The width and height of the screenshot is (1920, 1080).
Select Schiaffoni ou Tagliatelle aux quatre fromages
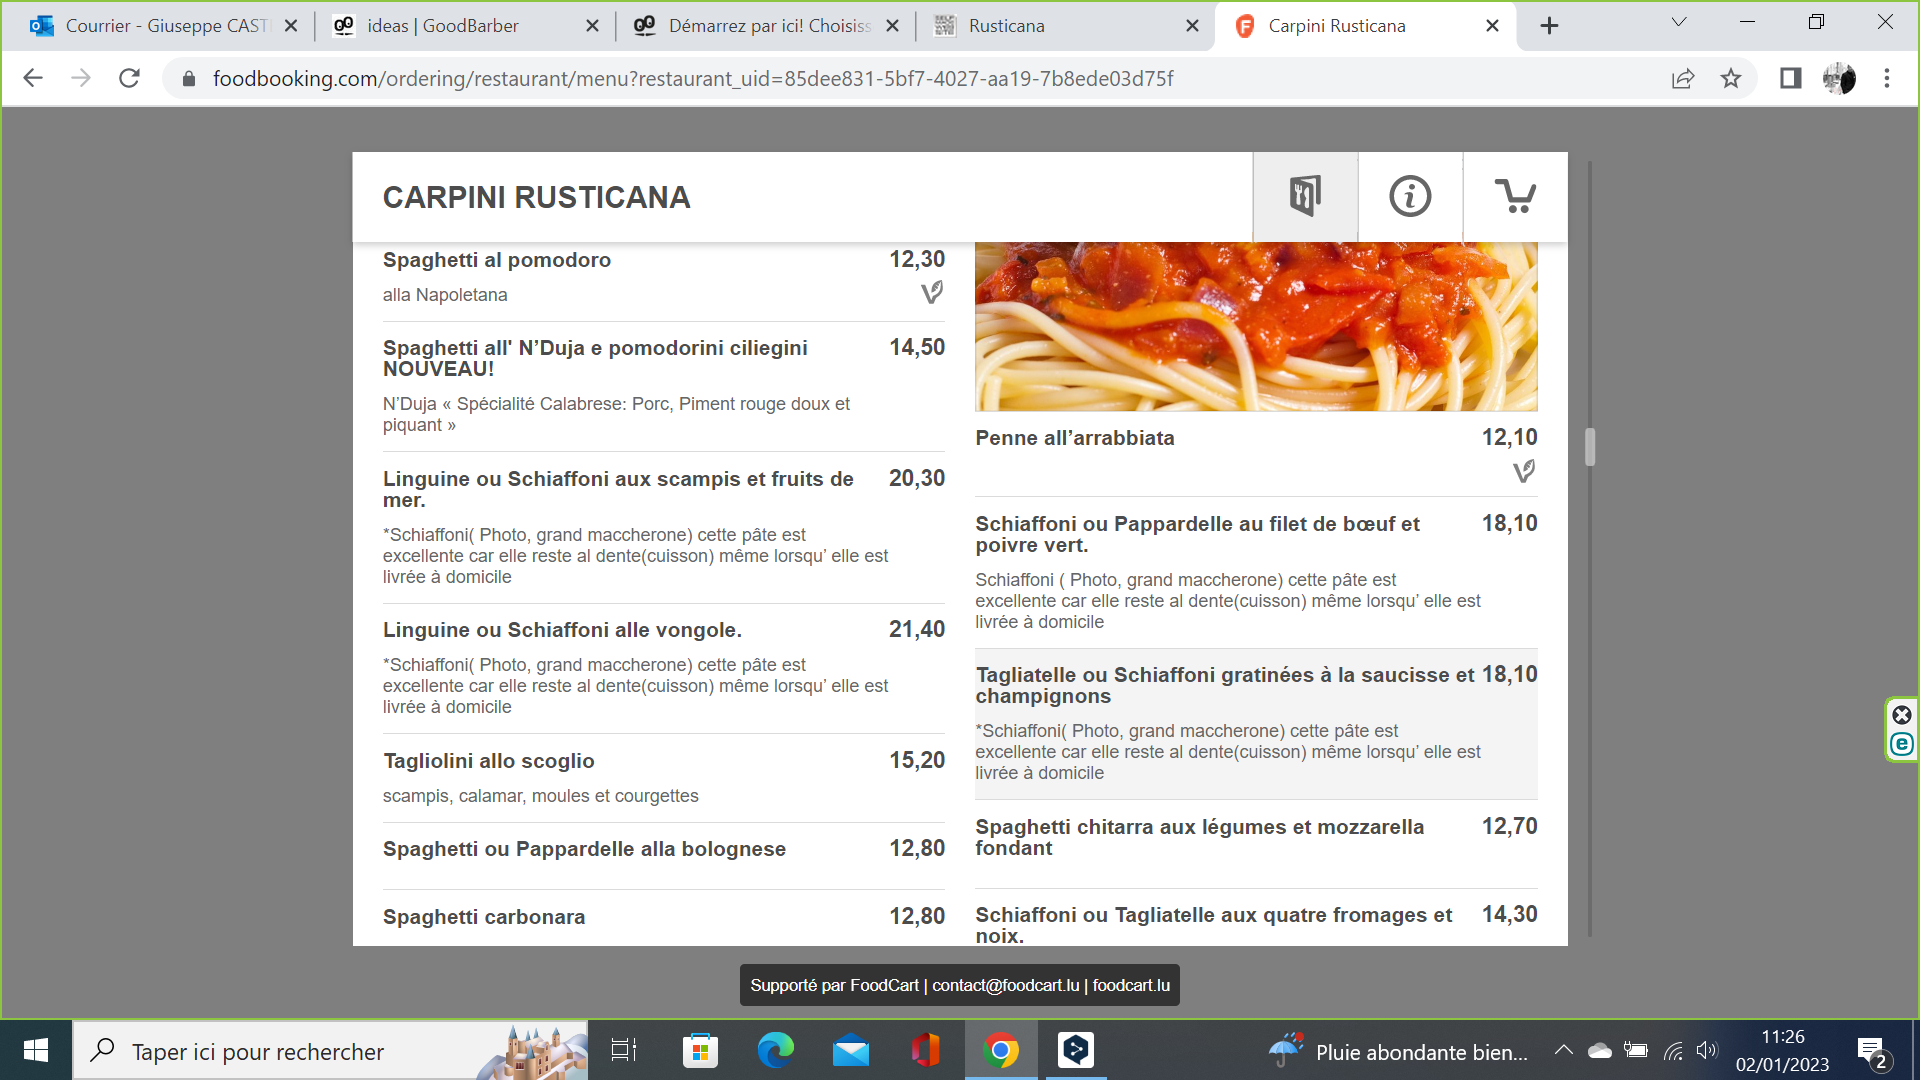[1256, 919]
